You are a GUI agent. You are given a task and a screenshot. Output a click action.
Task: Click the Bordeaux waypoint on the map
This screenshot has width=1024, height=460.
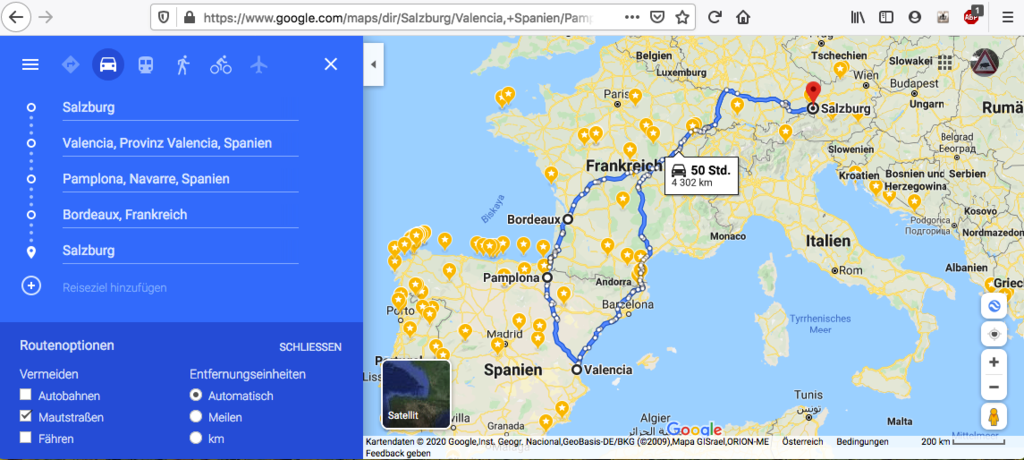click(568, 220)
